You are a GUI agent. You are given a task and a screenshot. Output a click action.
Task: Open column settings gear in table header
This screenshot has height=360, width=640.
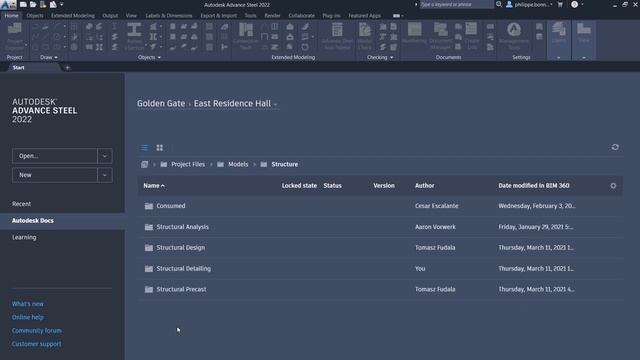[613, 186]
